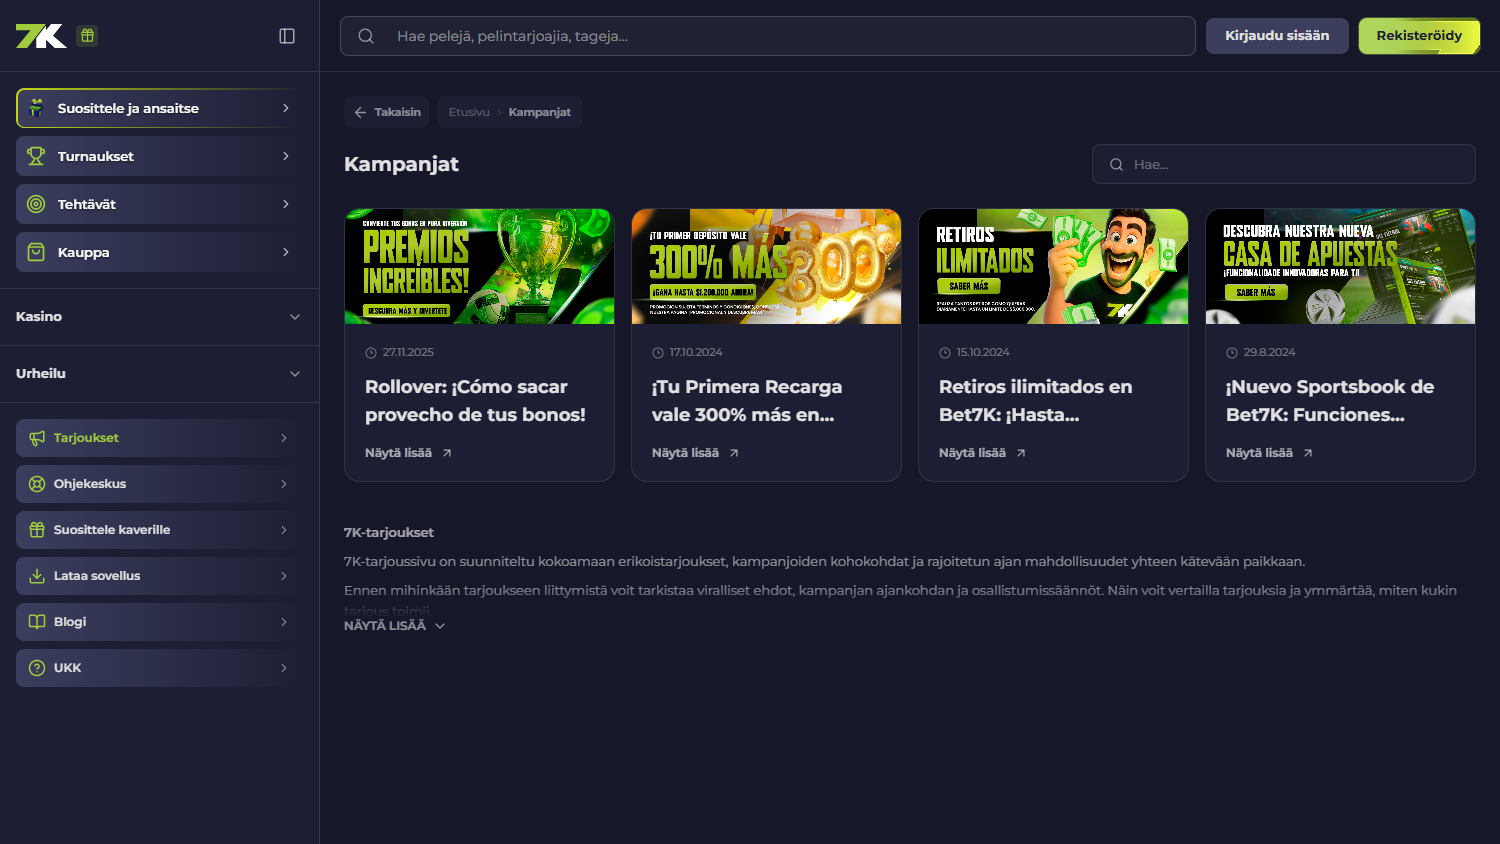This screenshot has height=844, width=1500.
Task: Open the Premios Increíbles banner thumbnail
Action: (479, 266)
